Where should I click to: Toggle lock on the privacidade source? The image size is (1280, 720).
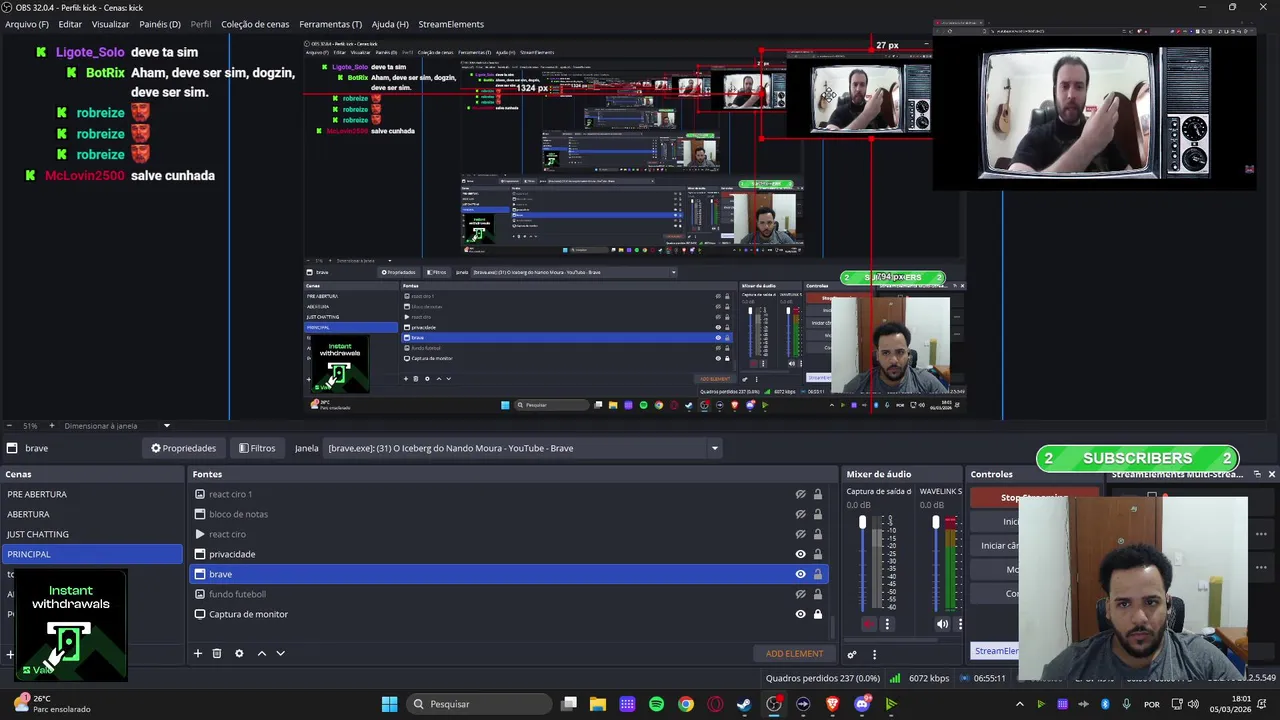point(818,554)
